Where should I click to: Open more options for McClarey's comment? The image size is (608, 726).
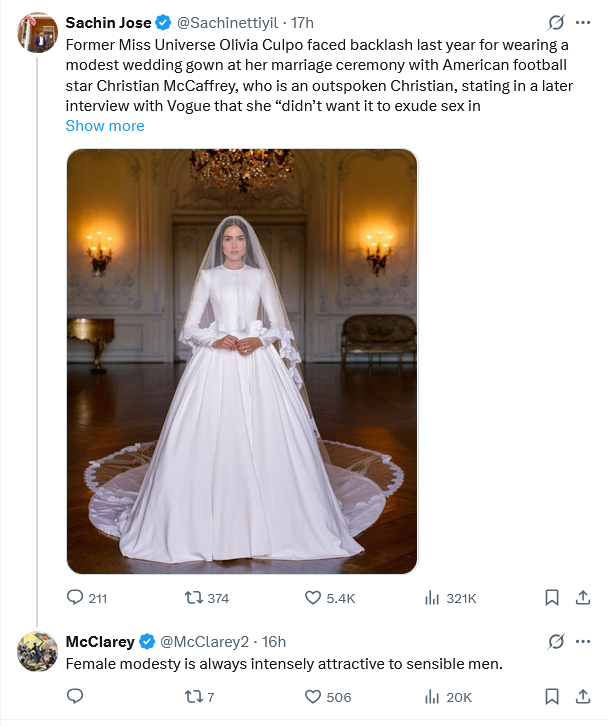point(583,640)
